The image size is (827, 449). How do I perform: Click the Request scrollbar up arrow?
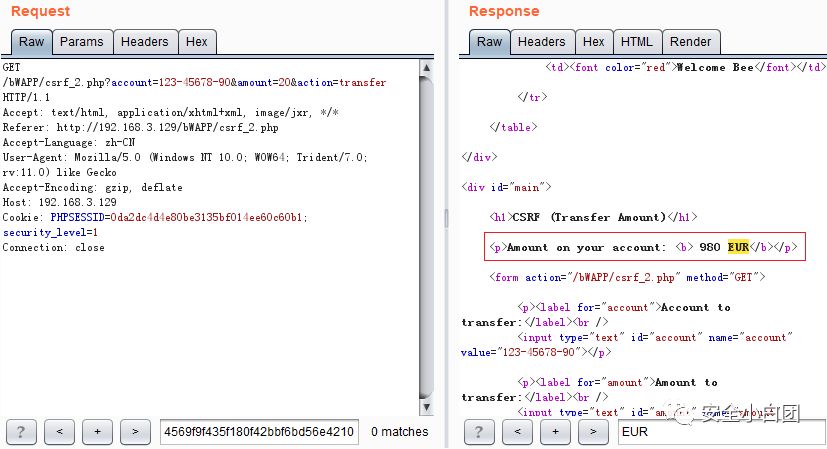point(427,68)
